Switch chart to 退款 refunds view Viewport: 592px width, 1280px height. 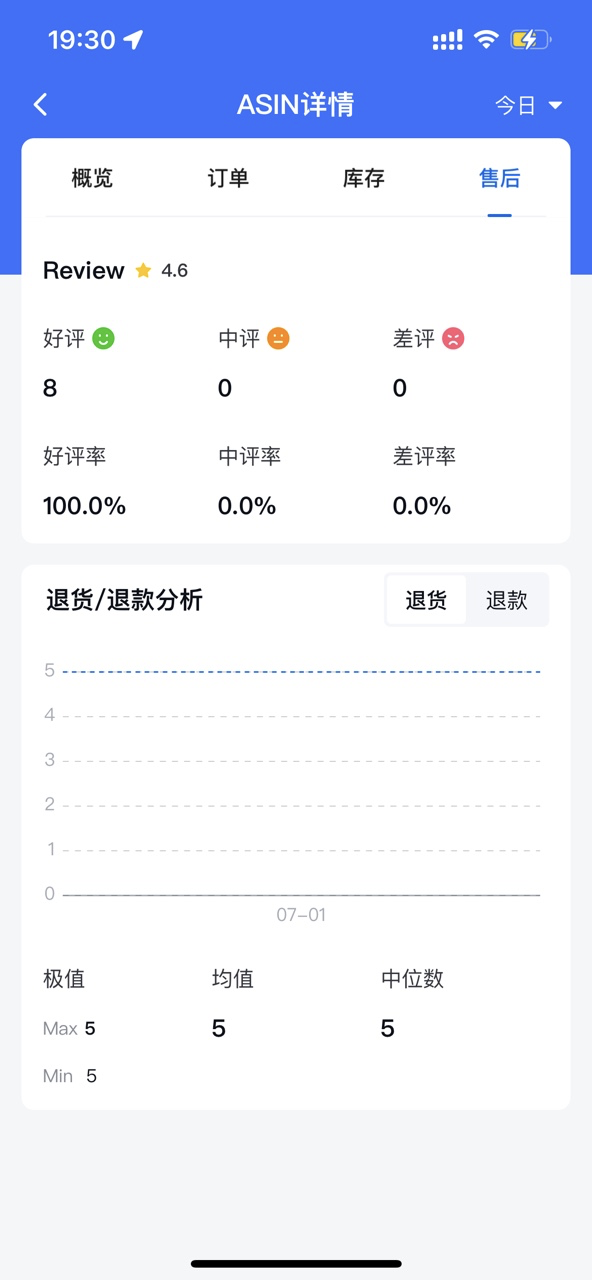tap(506, 600)
